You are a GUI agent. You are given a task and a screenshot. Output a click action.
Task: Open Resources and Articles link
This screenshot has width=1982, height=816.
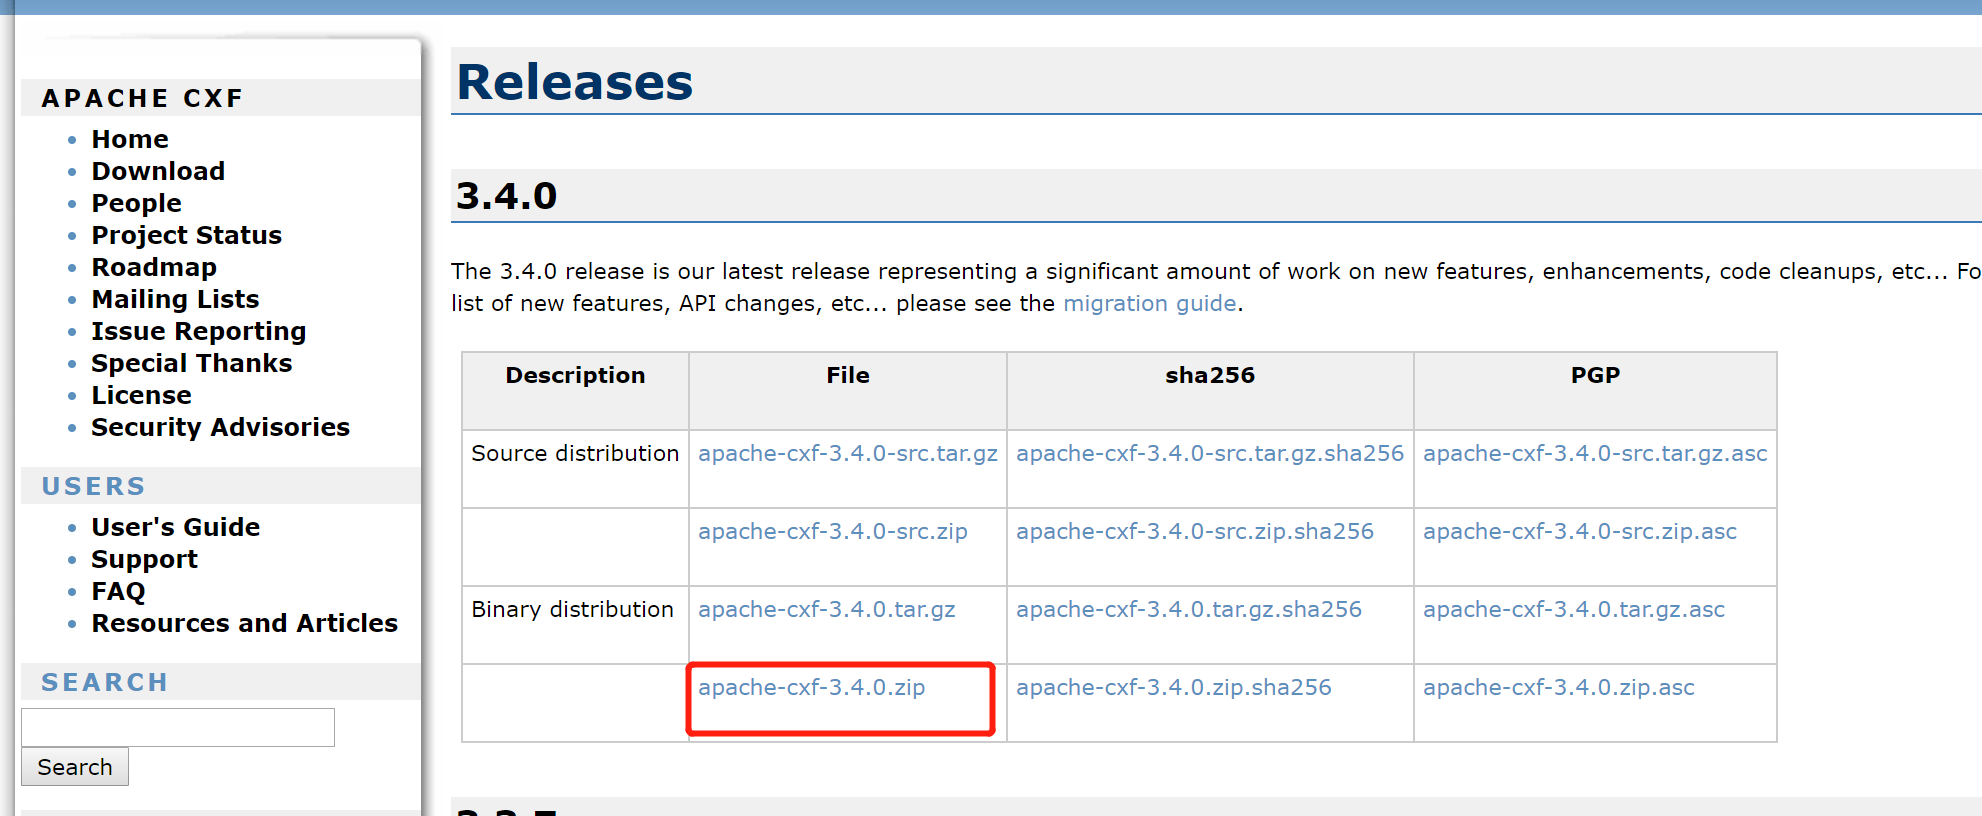point(245,623)
